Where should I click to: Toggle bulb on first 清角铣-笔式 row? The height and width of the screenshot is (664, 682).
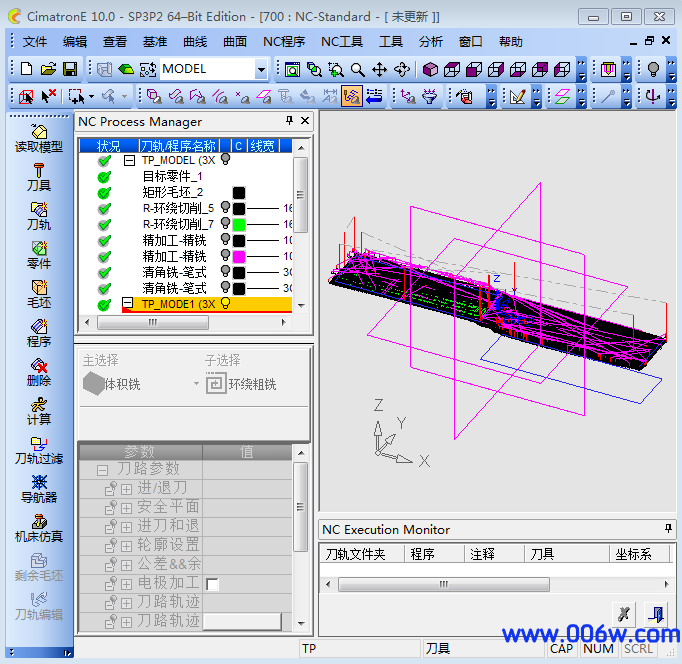click(x=225, y=271)
